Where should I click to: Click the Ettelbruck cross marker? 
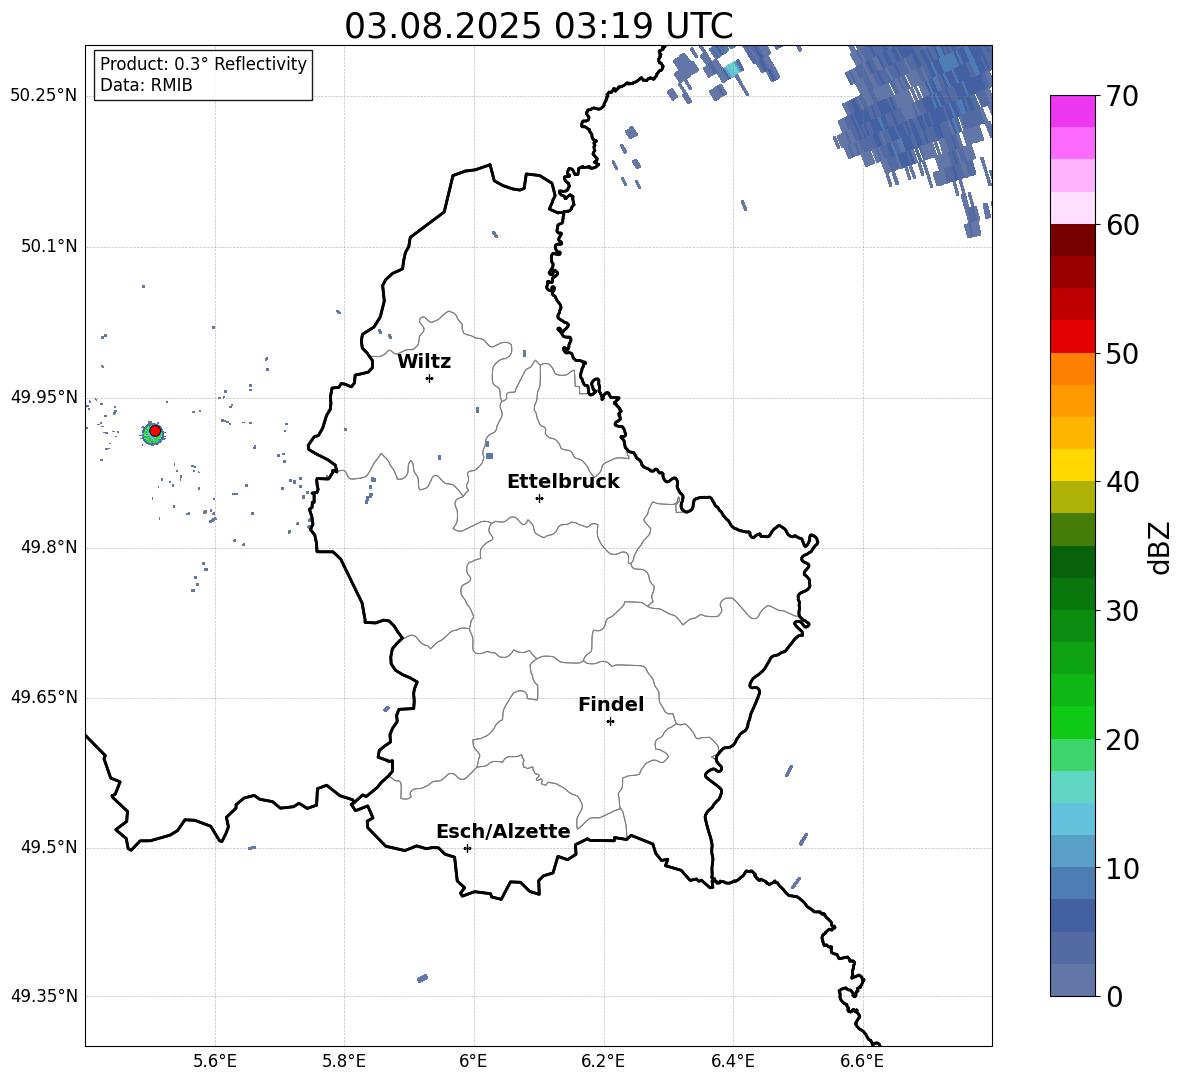coord(539,498)
